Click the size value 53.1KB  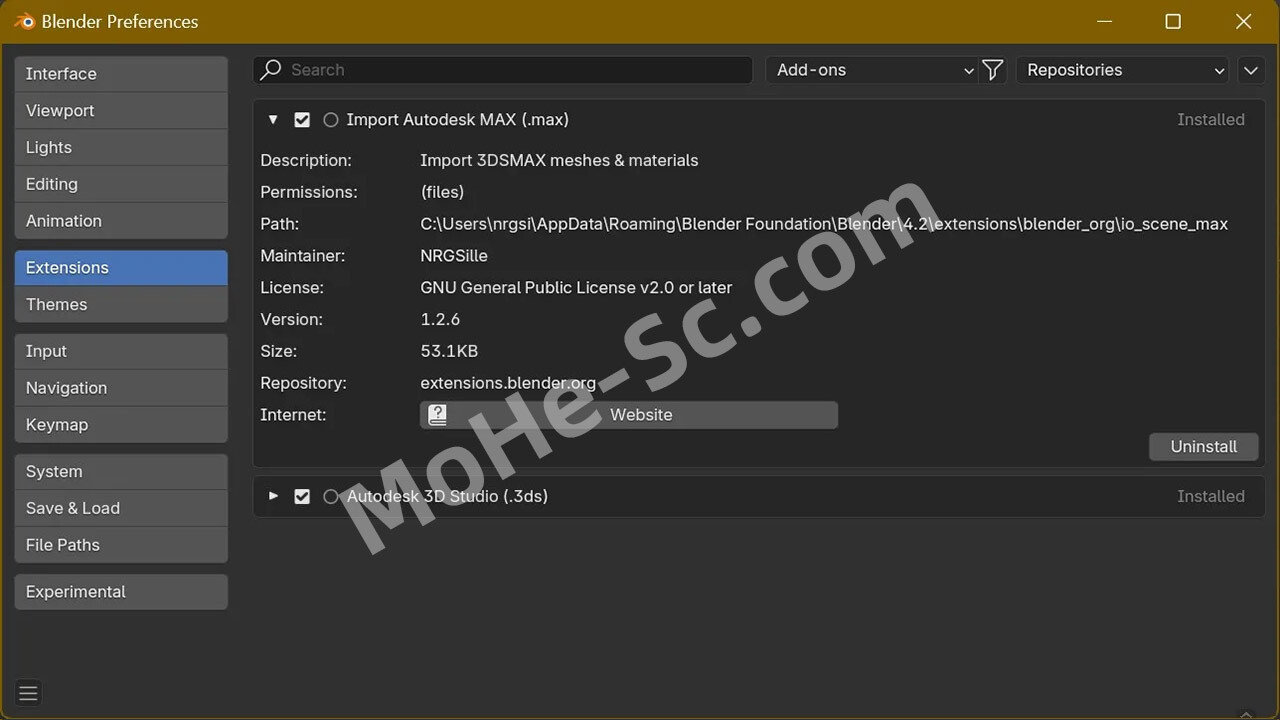449,352
